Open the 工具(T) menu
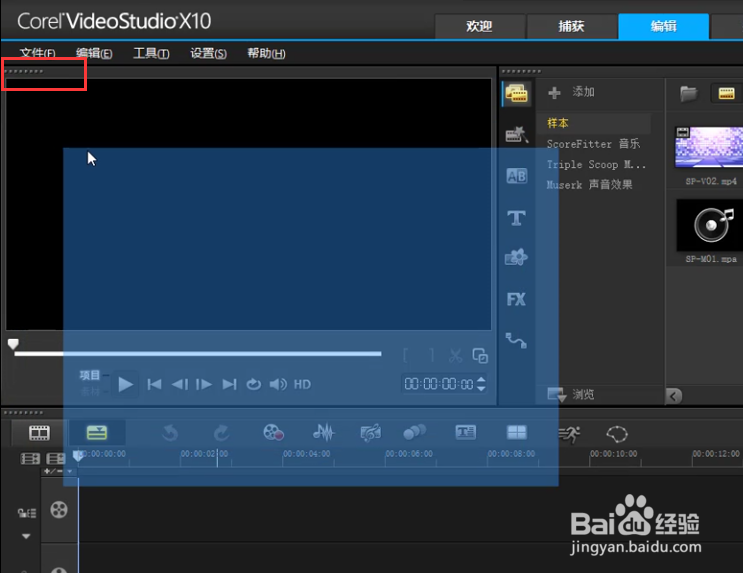 pyautogui.click(x=151, y=53)
